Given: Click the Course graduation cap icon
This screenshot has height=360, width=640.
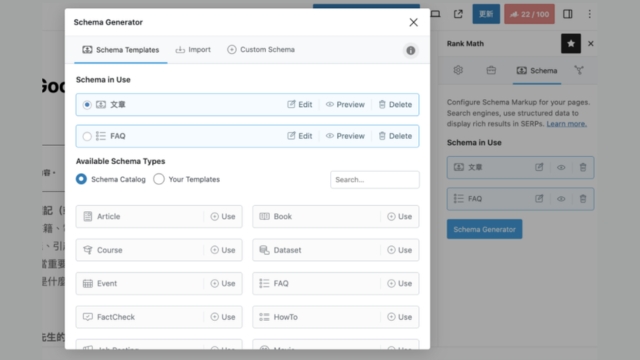Looking at the screenshot, I should click(x=88, y=250).
